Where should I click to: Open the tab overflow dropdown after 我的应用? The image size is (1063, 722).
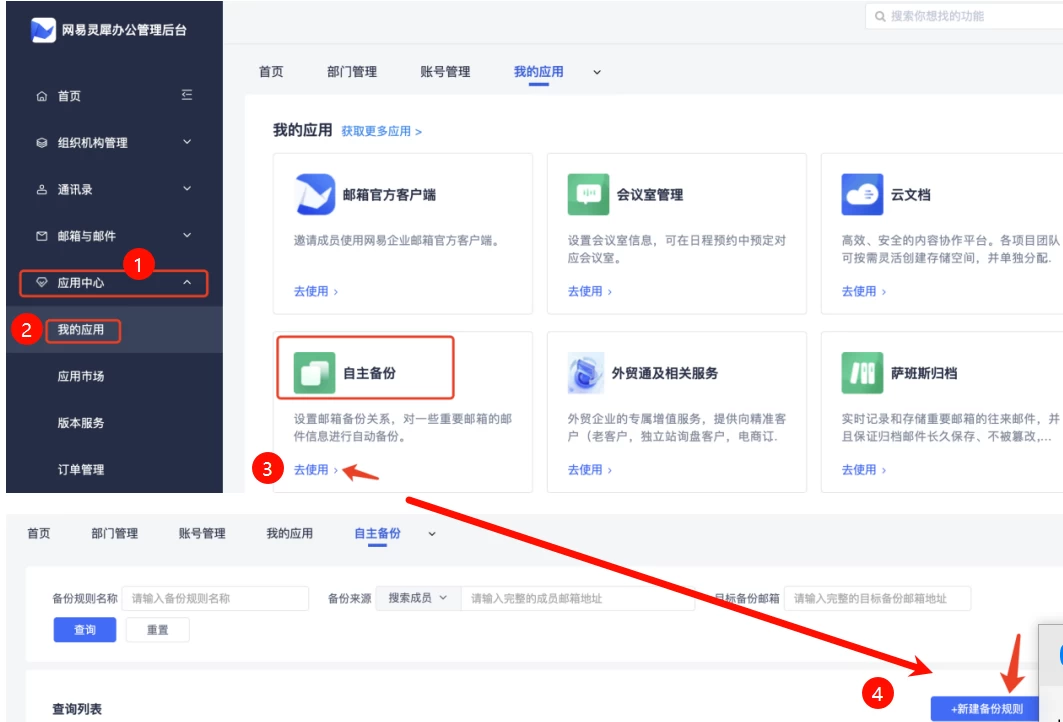pos(597,72)
